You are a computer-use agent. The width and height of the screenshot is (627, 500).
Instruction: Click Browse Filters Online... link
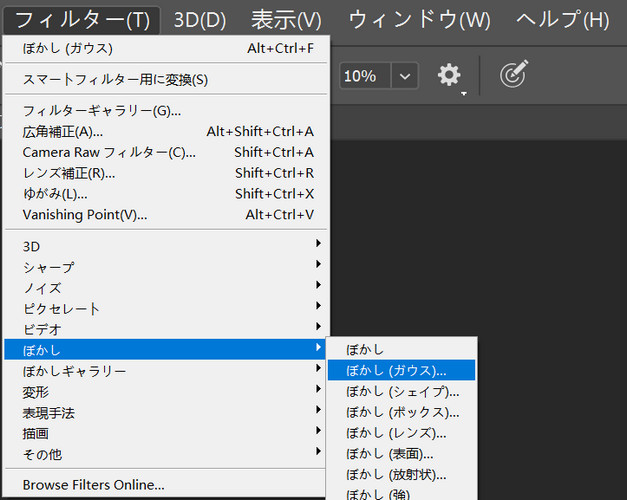pos(94,484)
